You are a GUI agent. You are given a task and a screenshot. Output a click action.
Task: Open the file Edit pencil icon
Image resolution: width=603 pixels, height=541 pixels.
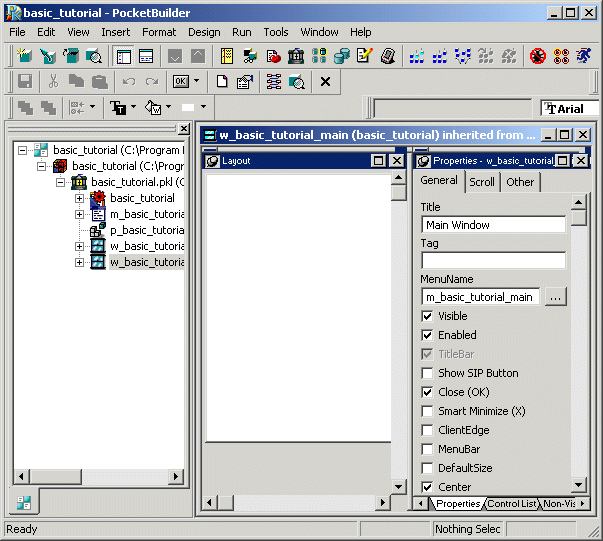click(x=365, y=56)
